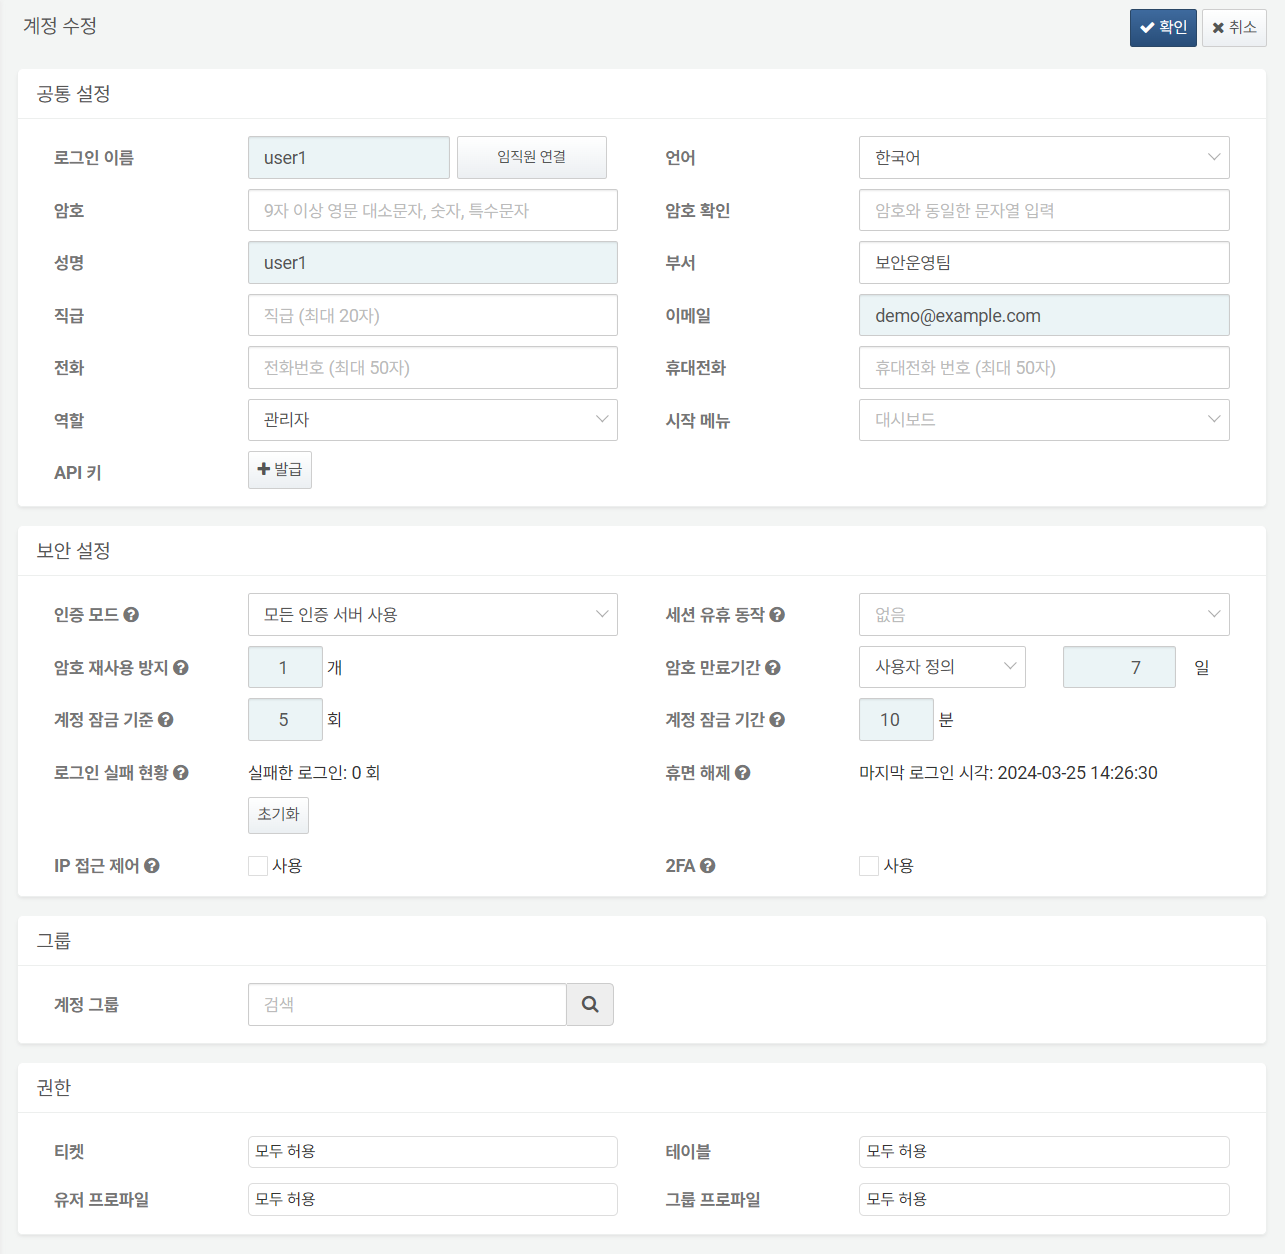The image size is (1285, 1254).
Task: Click the 실패한 로그인: 0 회 text
Action: (x=314, y=773)
